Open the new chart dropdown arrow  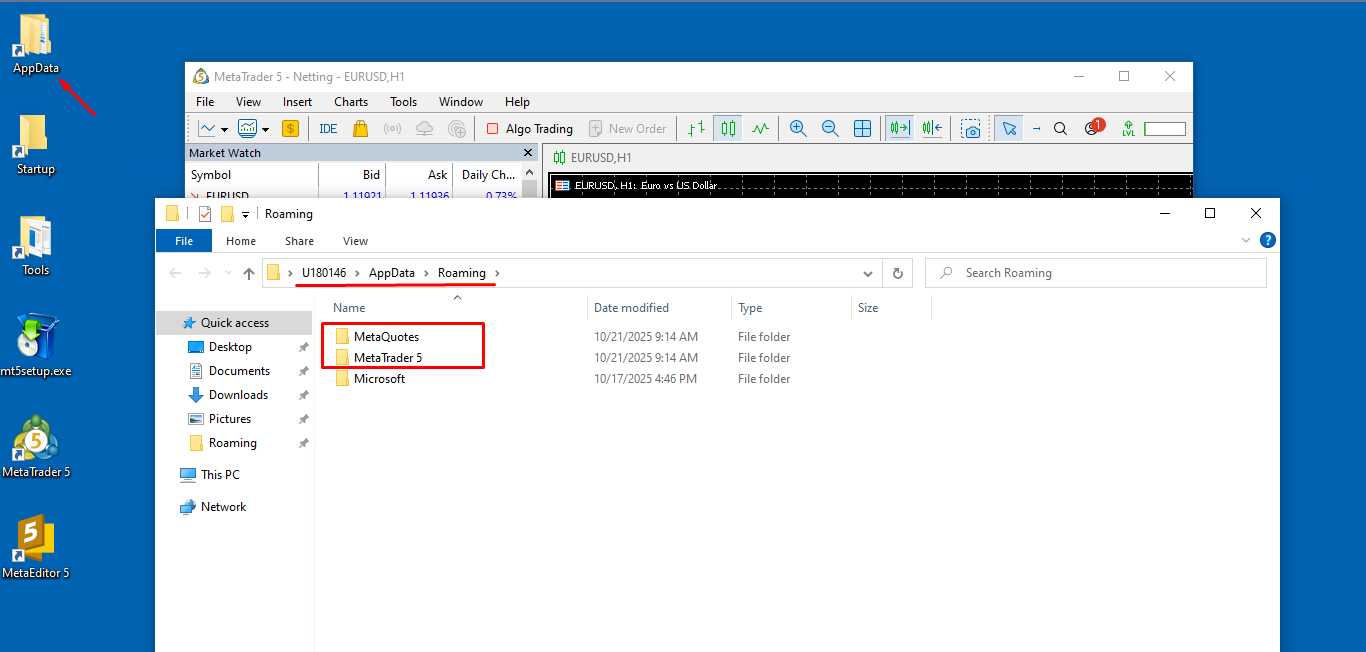(224, 129)
